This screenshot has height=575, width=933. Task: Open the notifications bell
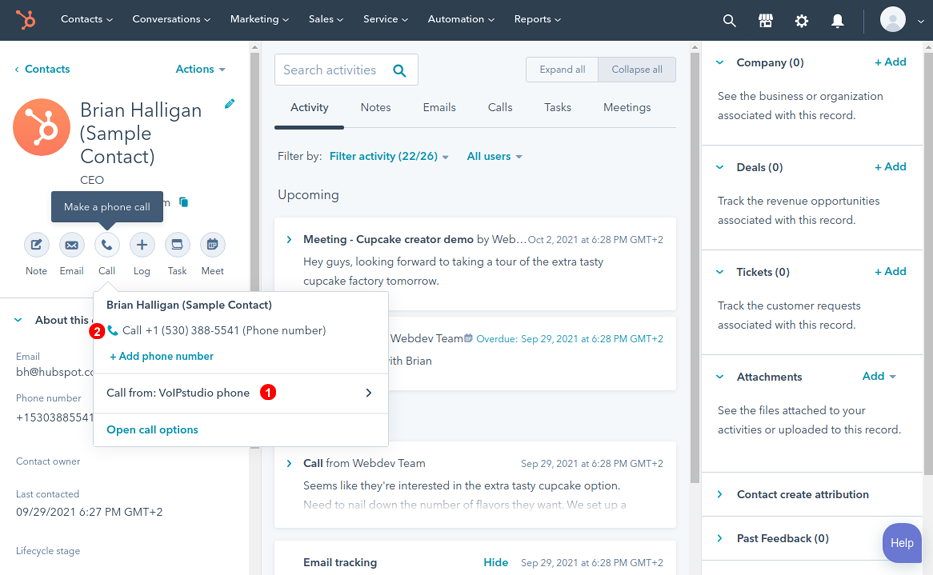point(837,21)
